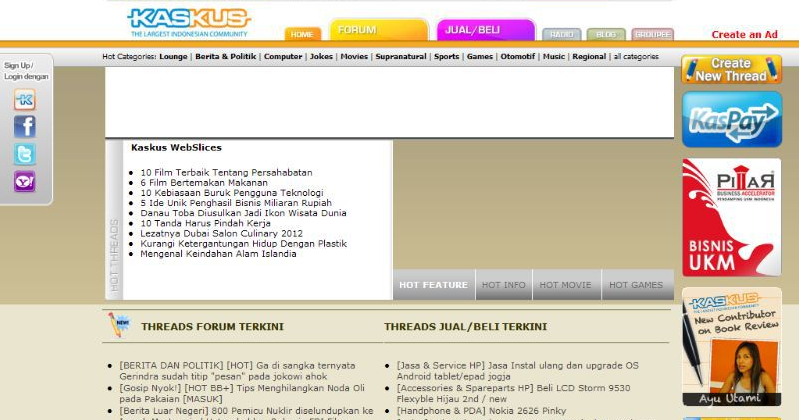This screenshot has height=420, width=799.
Task: Open the Sports category
Action: tap(447, 57)
